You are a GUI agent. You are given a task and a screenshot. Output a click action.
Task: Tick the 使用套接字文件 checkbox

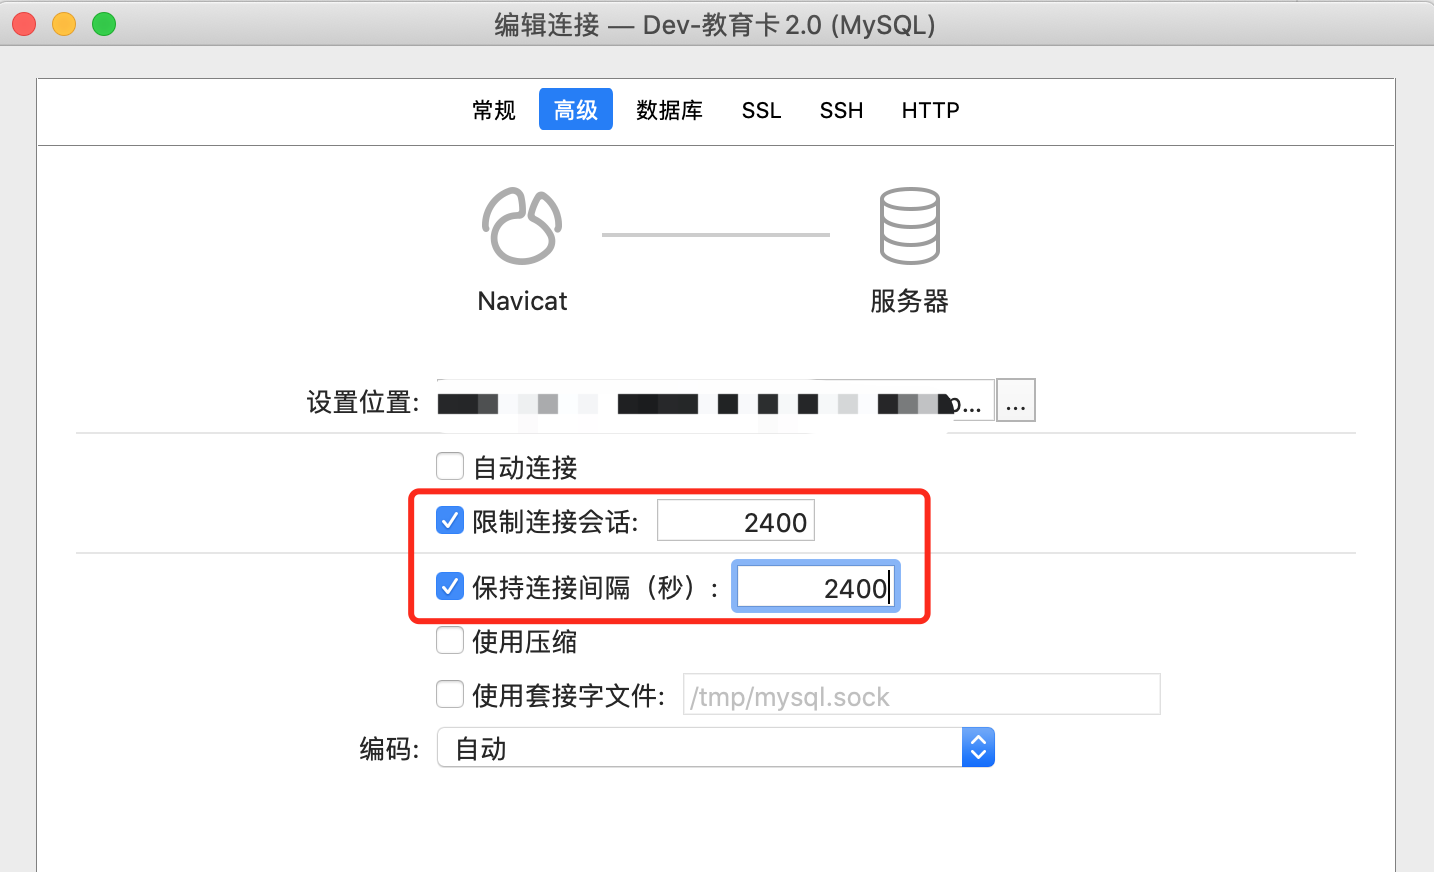tap(450, 694)
